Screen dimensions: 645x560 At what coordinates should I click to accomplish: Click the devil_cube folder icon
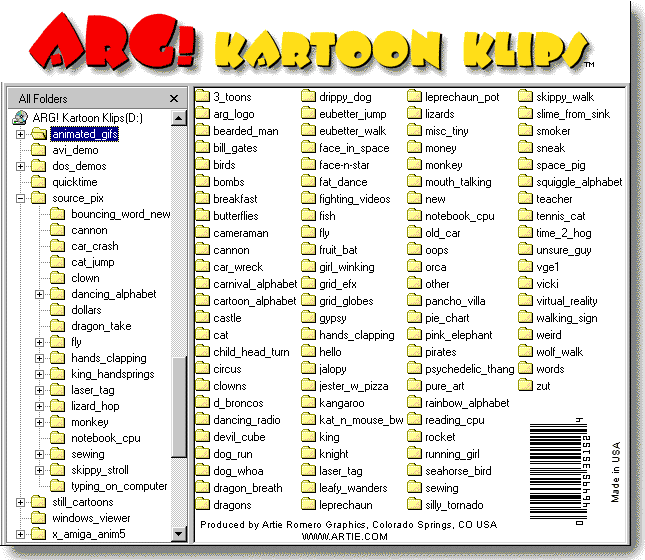[x=202, y=437]
